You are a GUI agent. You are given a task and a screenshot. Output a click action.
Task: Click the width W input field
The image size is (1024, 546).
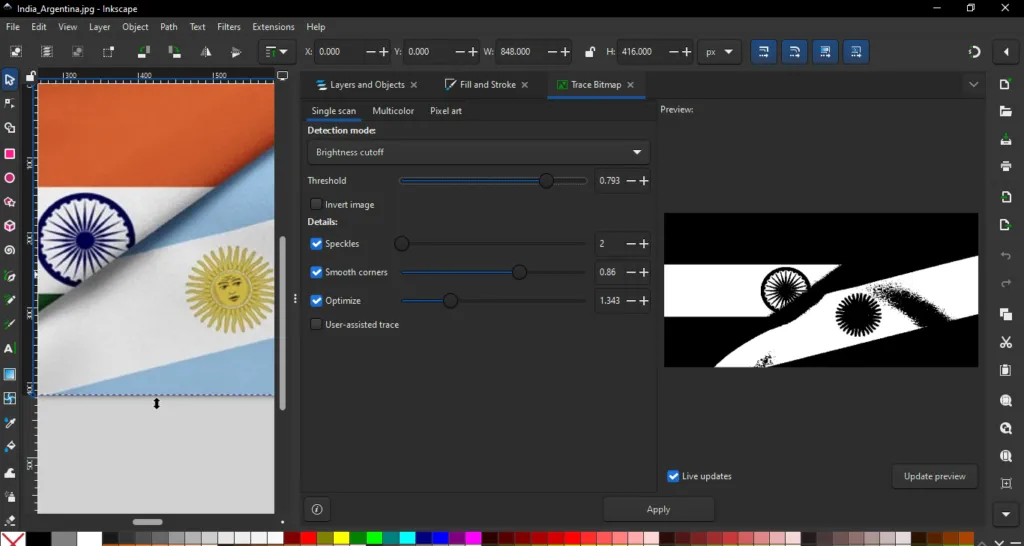click(520, 52)
